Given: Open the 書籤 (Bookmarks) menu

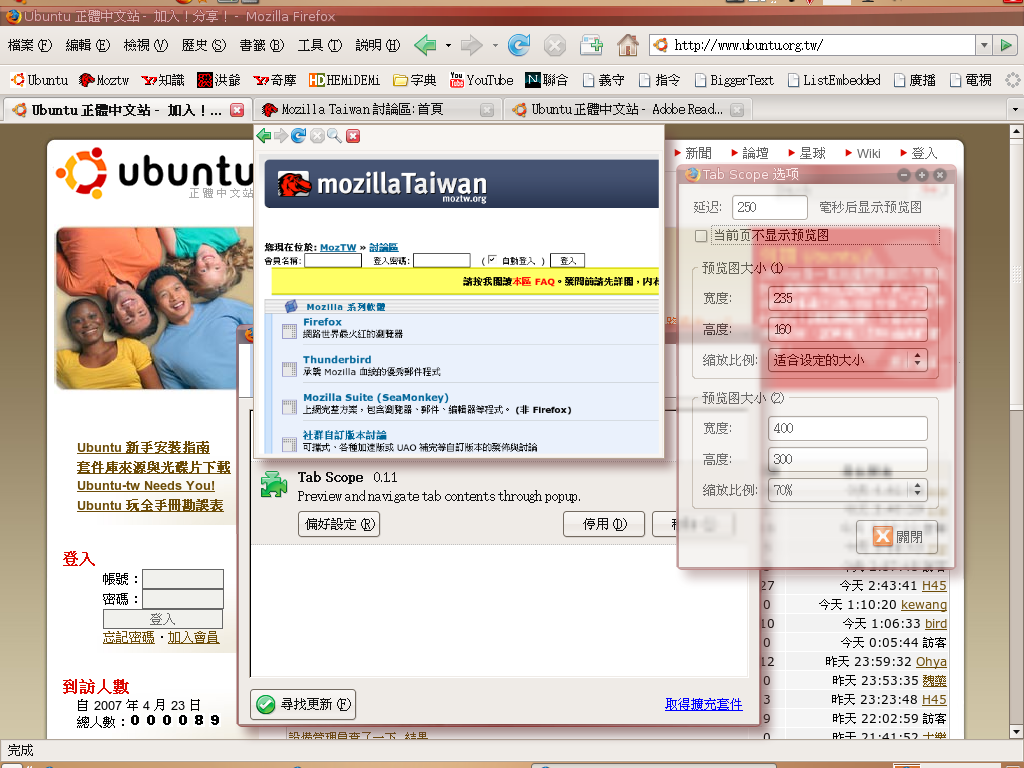Looking at the screenshot, I should tap(261, 45).
